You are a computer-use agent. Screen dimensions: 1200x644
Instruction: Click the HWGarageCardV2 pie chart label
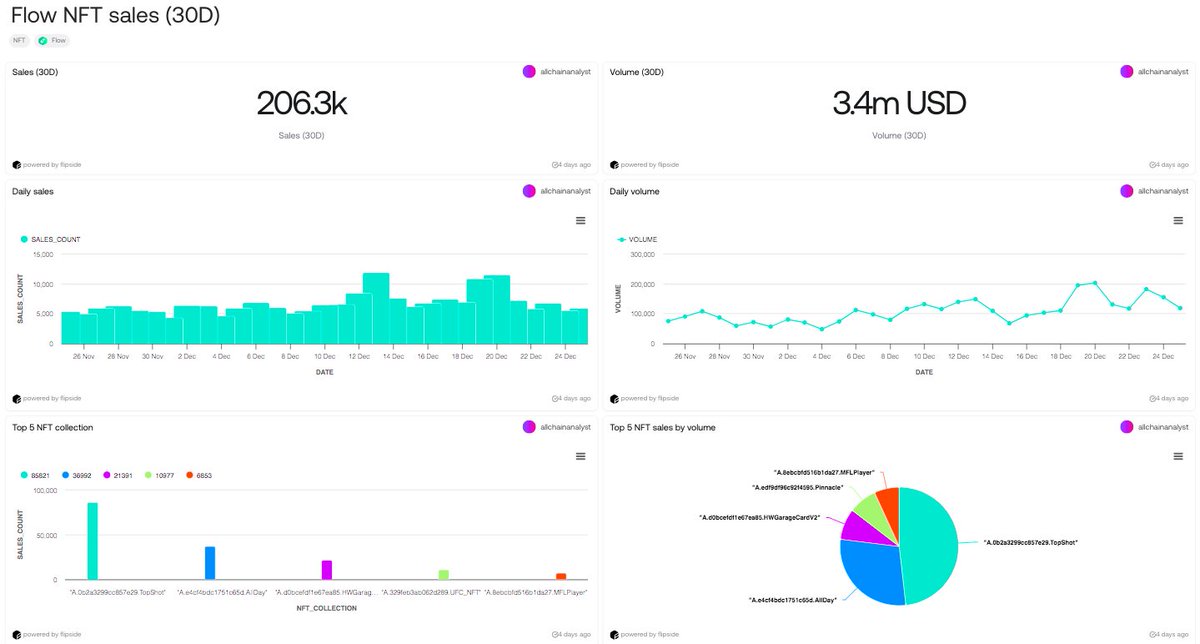(x=759, y=517)
